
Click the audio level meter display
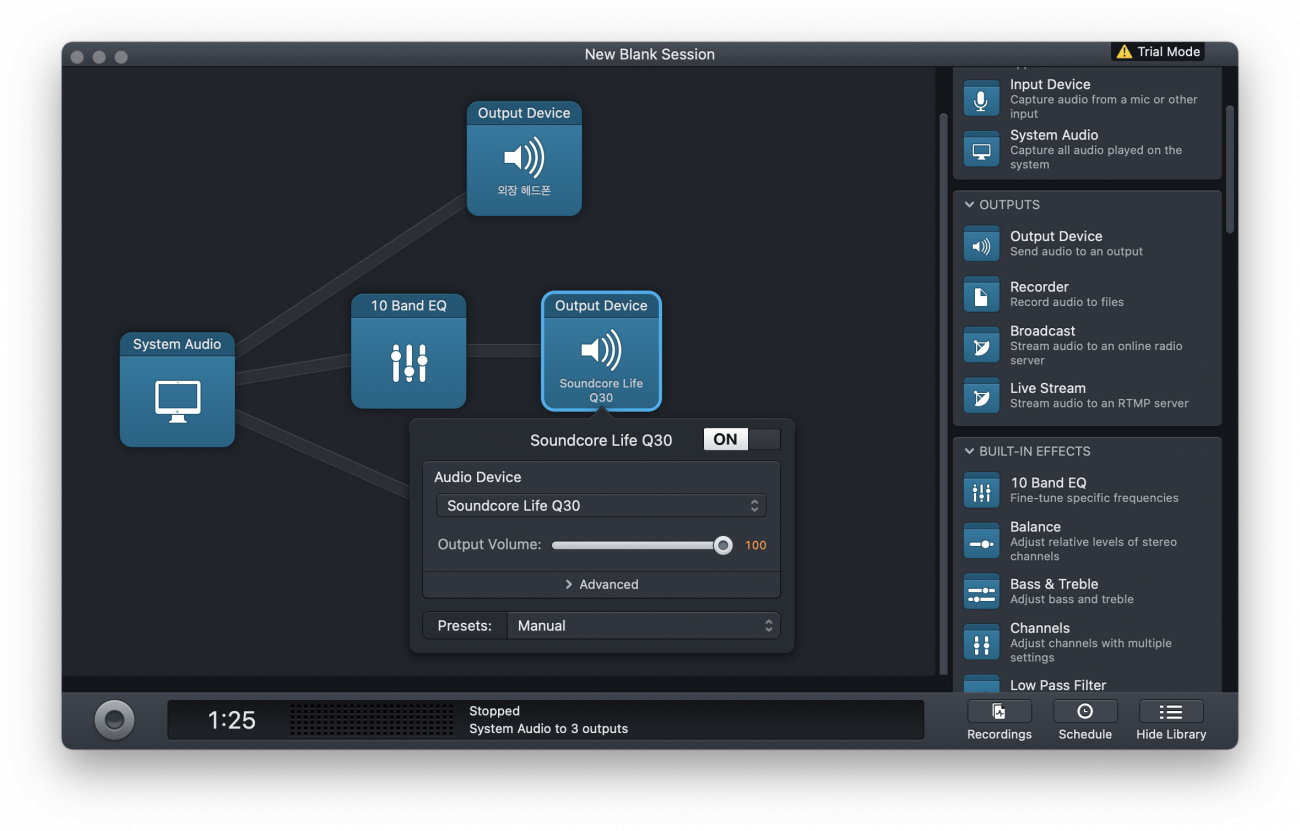pos(371,720)
